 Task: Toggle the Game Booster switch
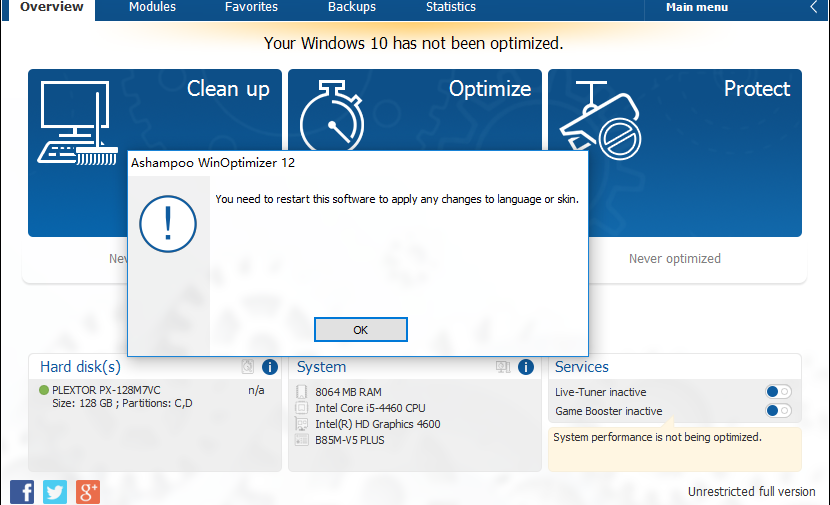click(778, 410)
